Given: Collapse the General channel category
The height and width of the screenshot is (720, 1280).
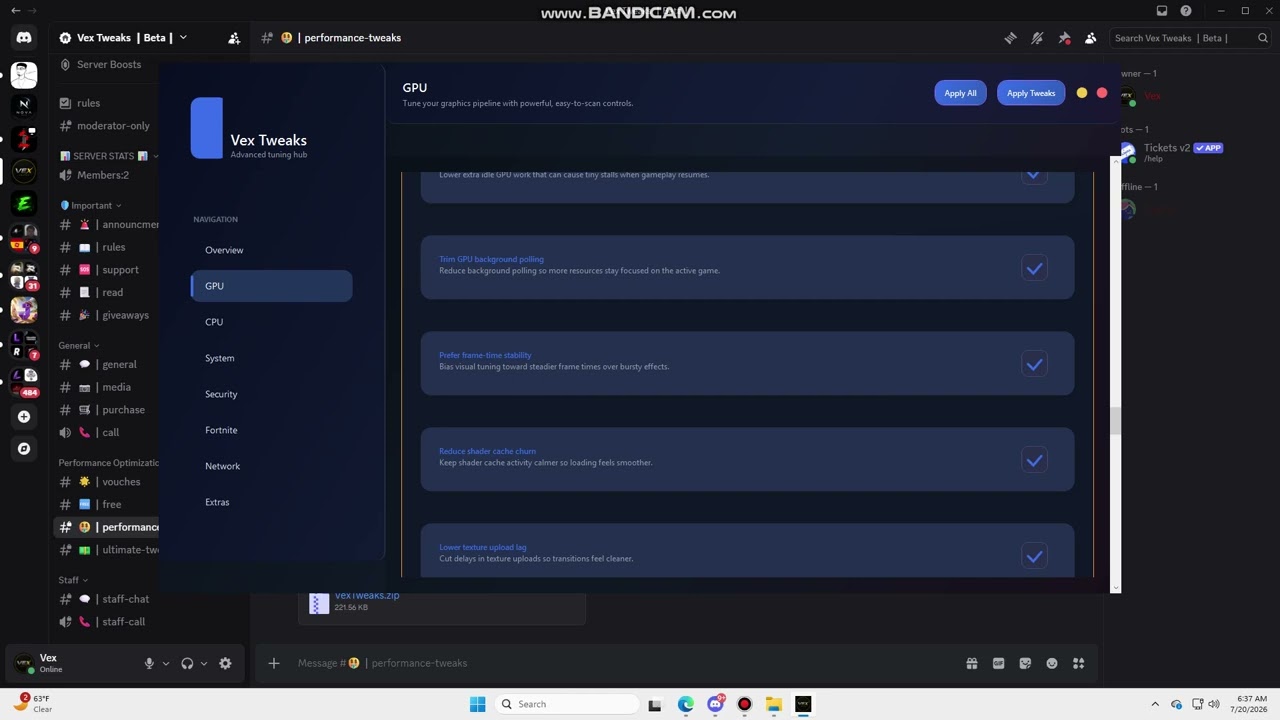Looking at the screenshot, I should click(x=79, y=345).
